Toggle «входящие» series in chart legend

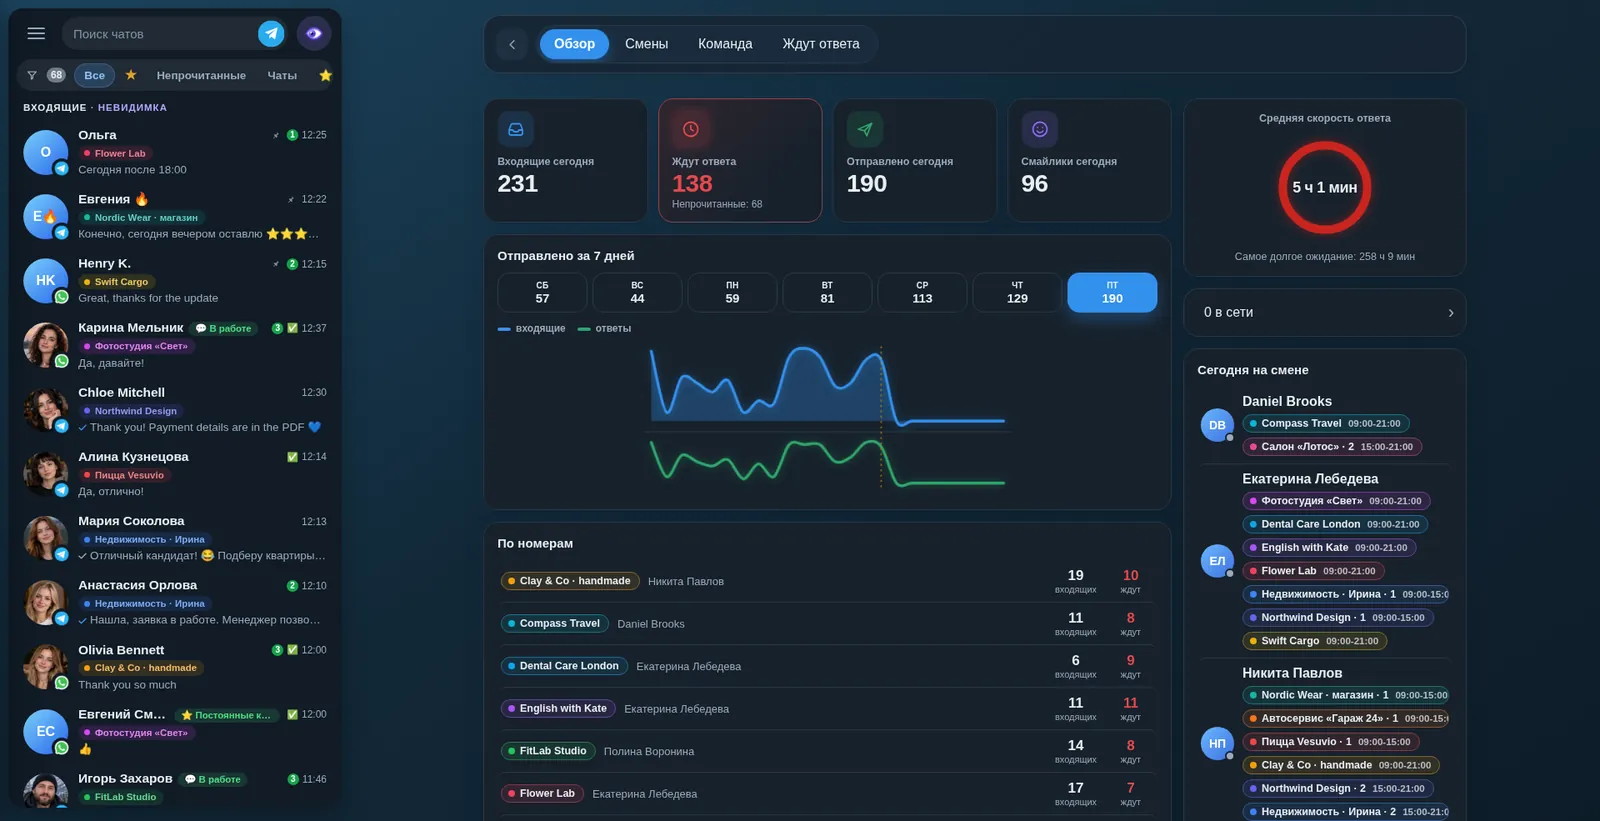531,328
